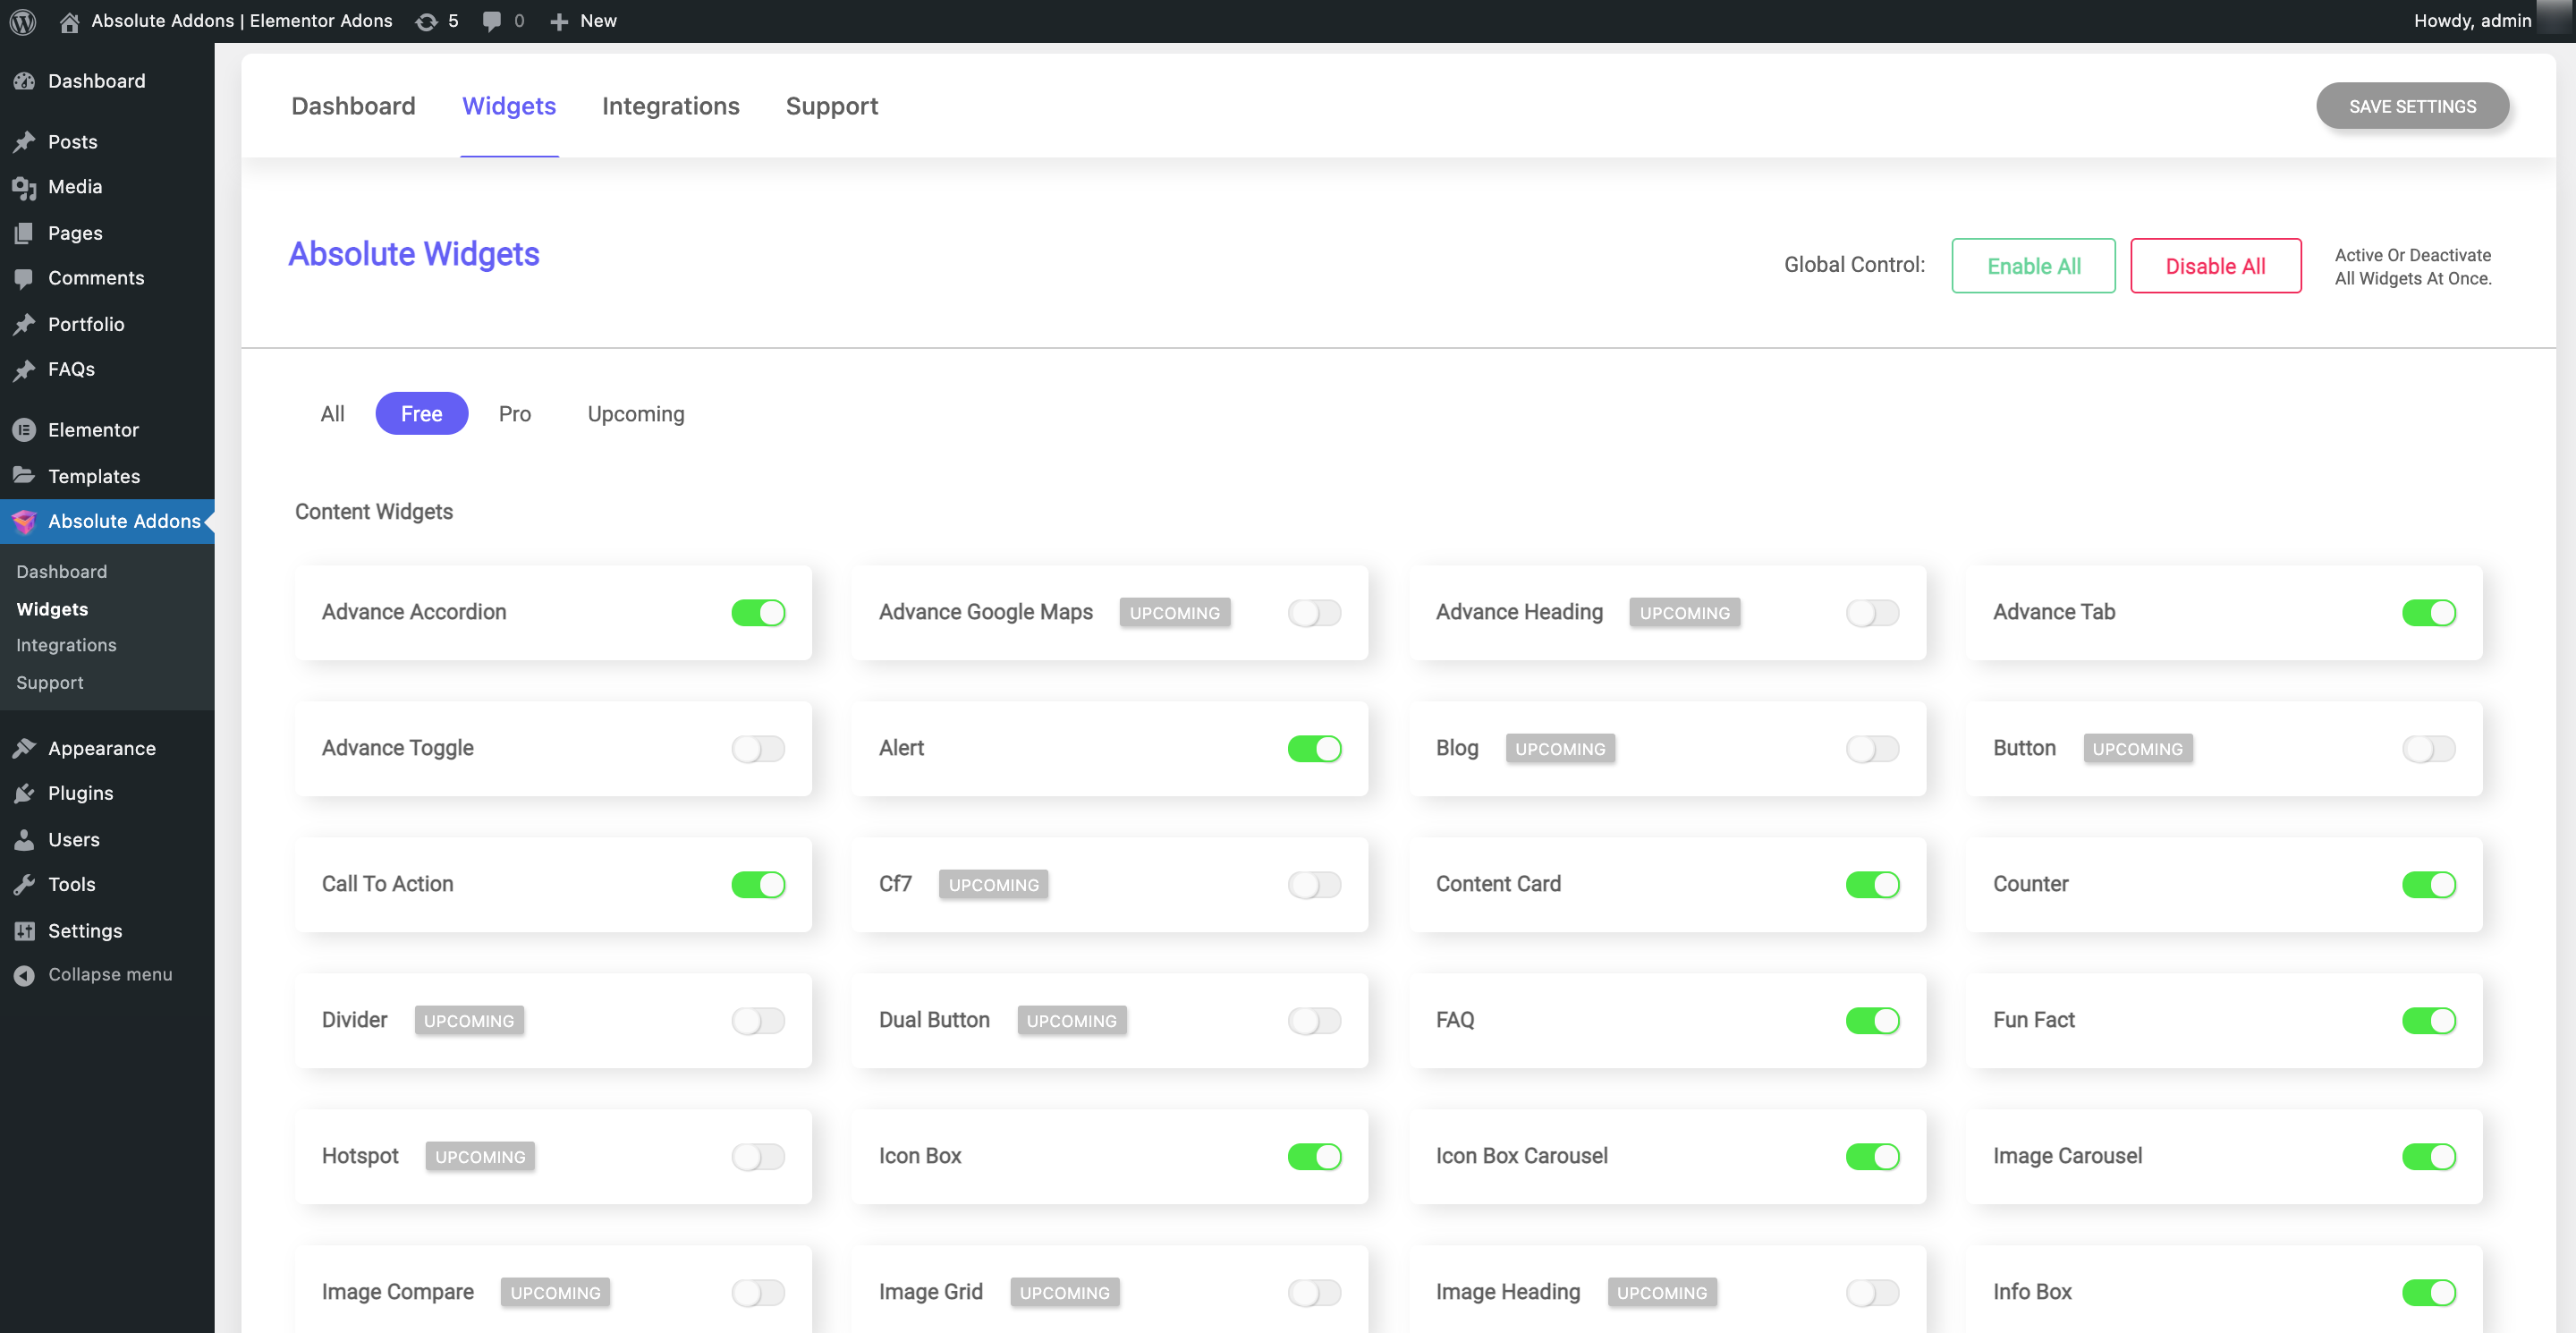Click the Portfolio pin icon
This screenshot has width=2576, height=1333.
24,324
